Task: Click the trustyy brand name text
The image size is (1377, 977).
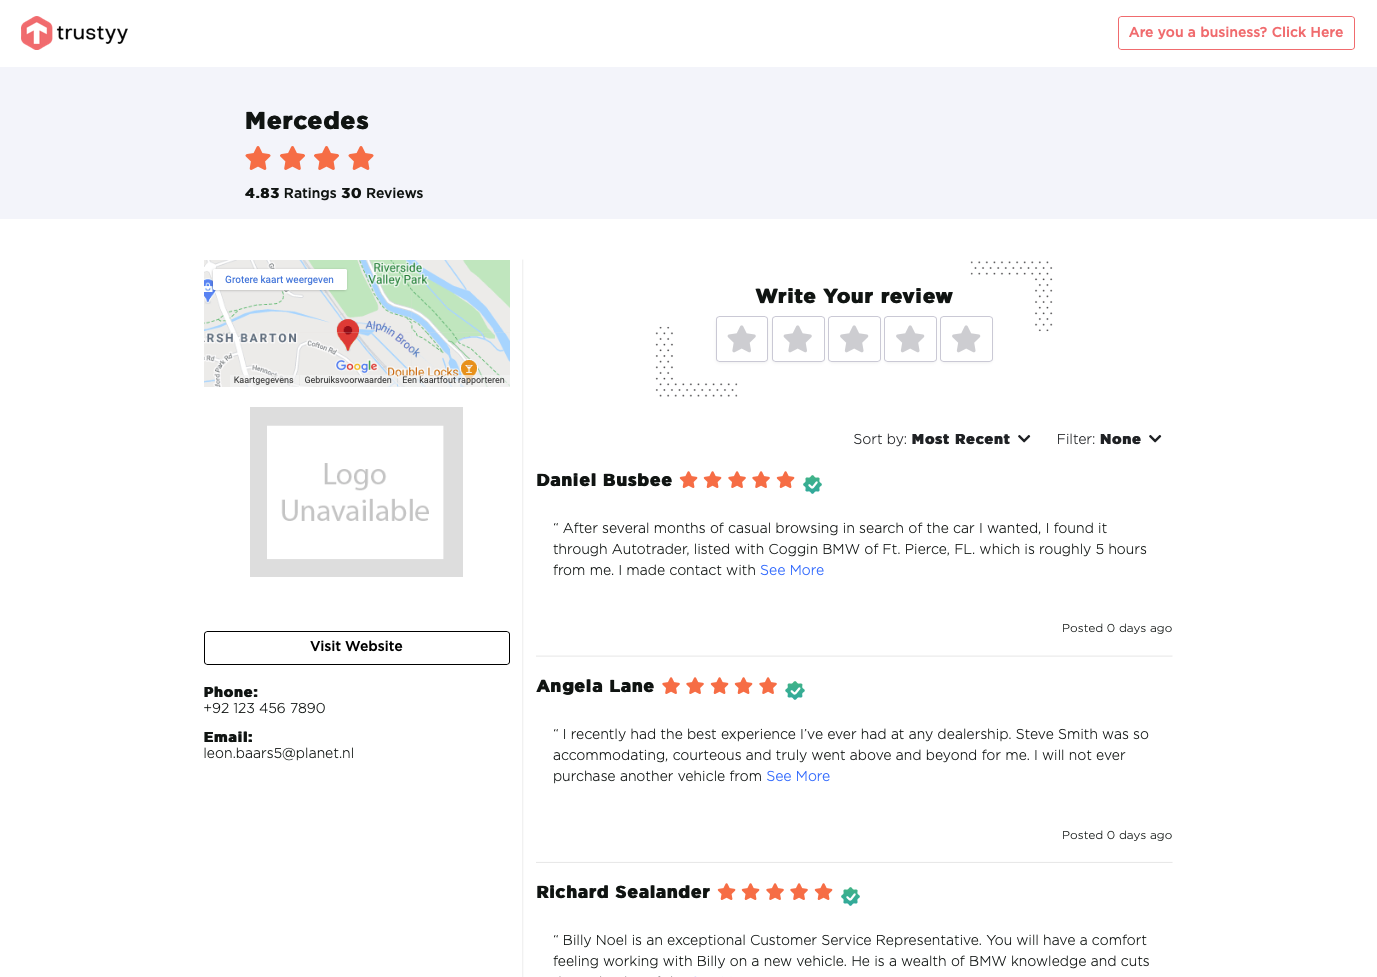Action: pos(92,33)
